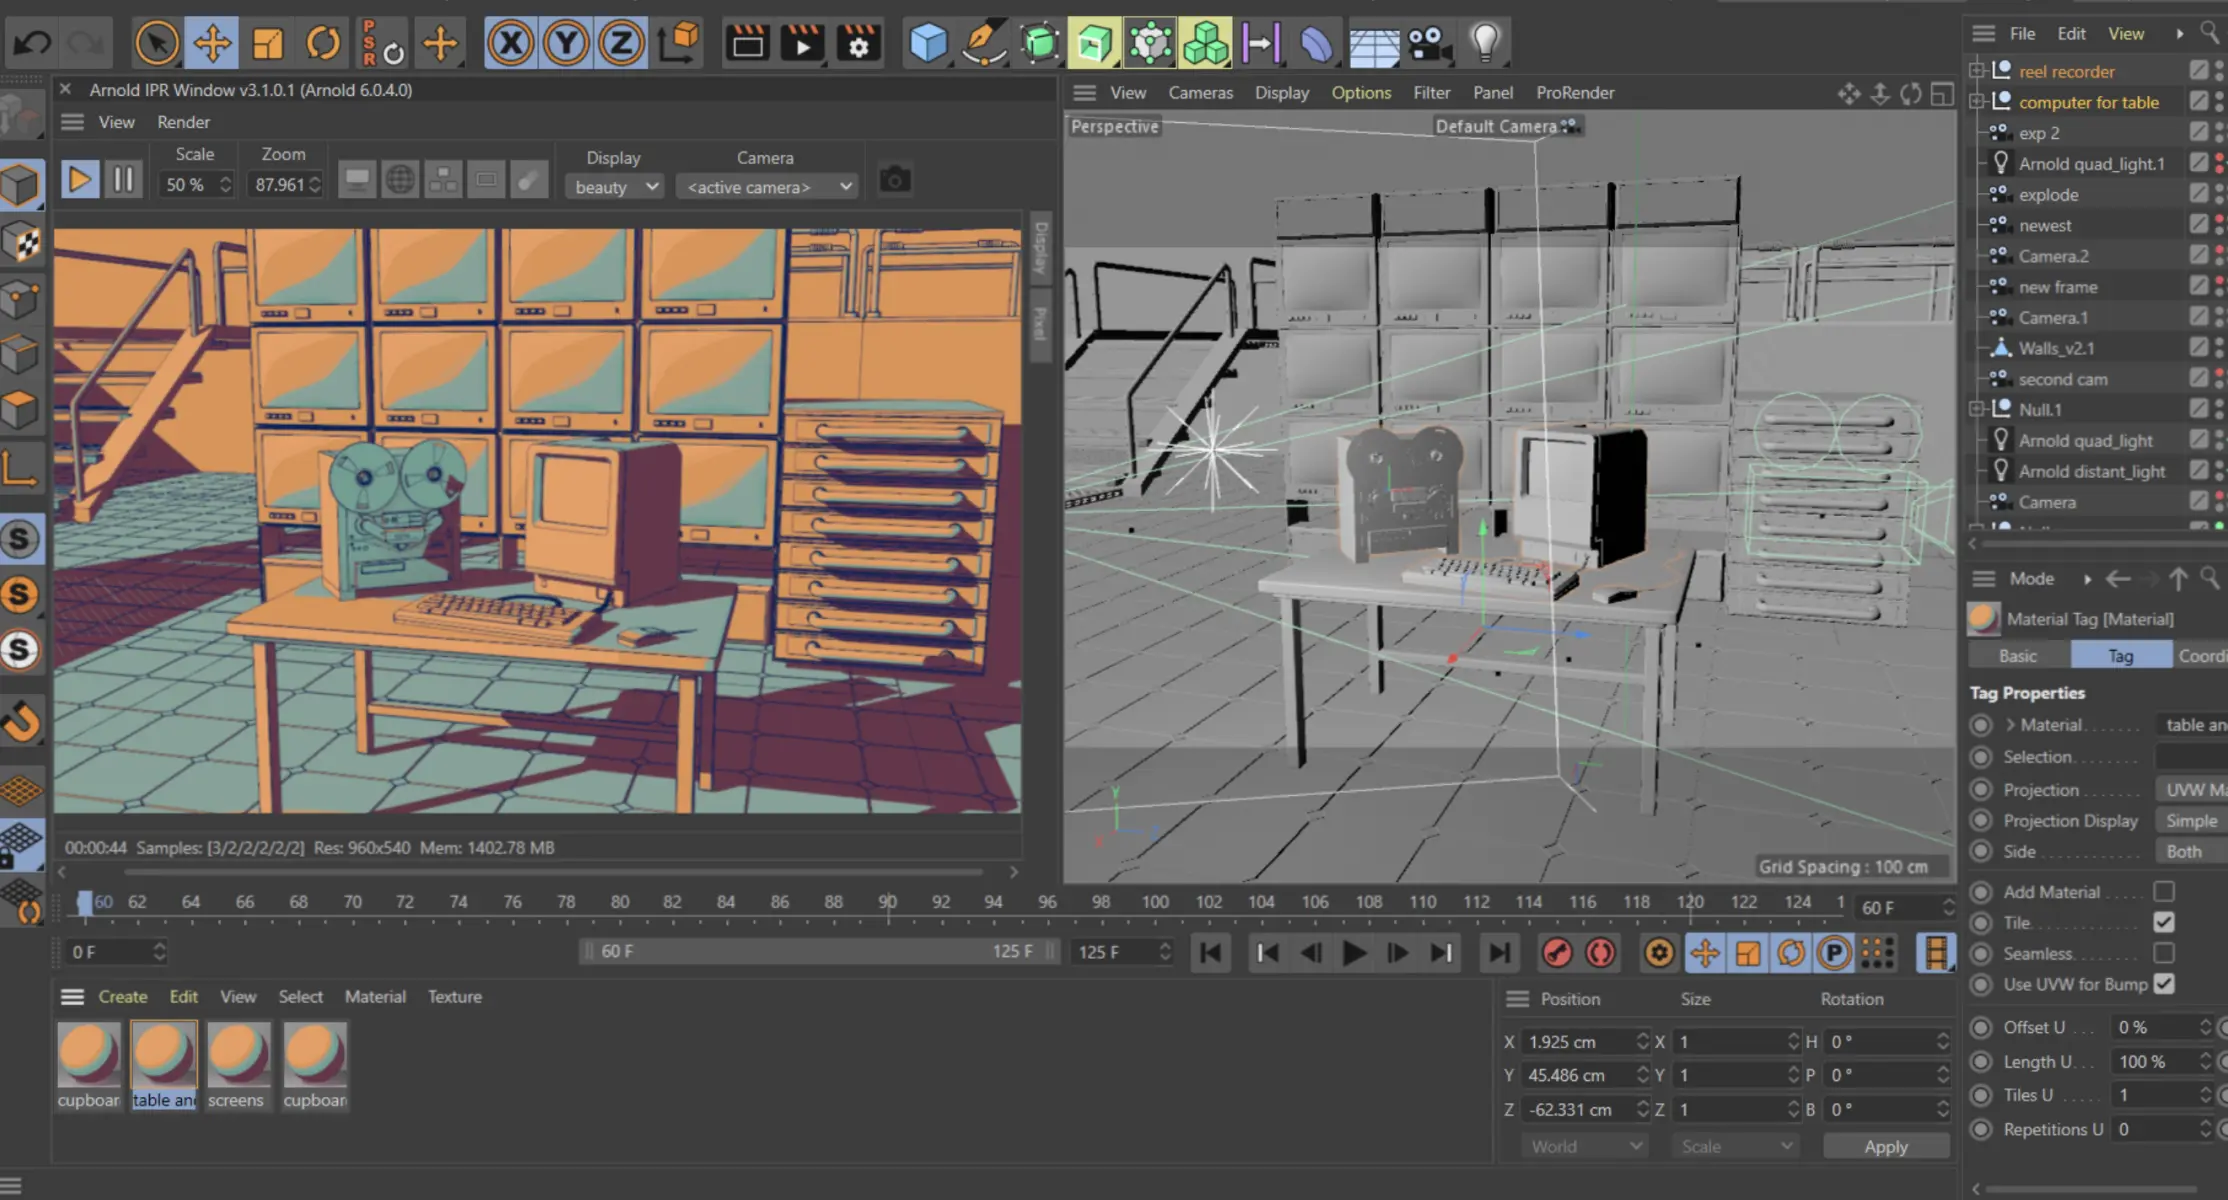
Task: Select Arnold distant_light object
Action: click(x=2091, y=471)
